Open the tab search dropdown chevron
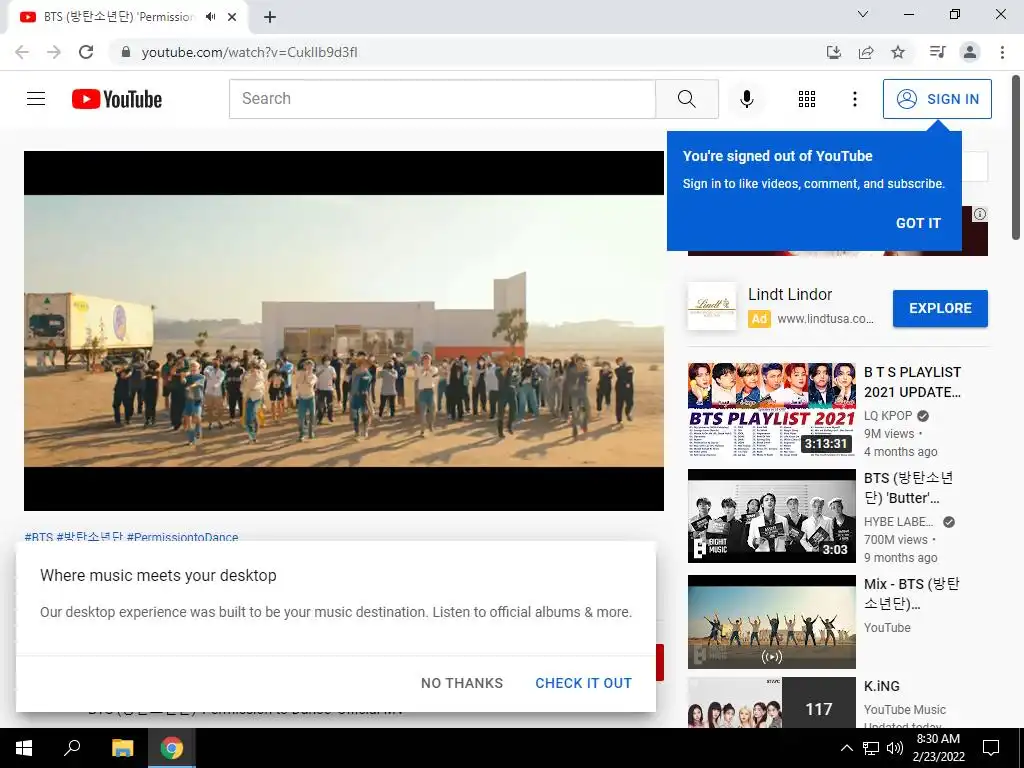Viewport: 1024px width, 768px height. point(863,14)
